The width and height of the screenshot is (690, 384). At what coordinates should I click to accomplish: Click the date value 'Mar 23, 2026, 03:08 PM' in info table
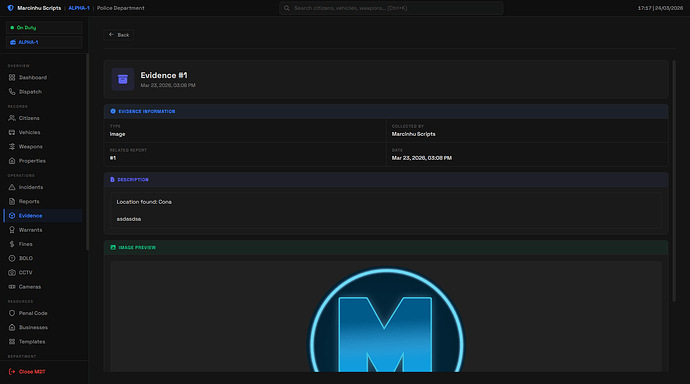422,158
